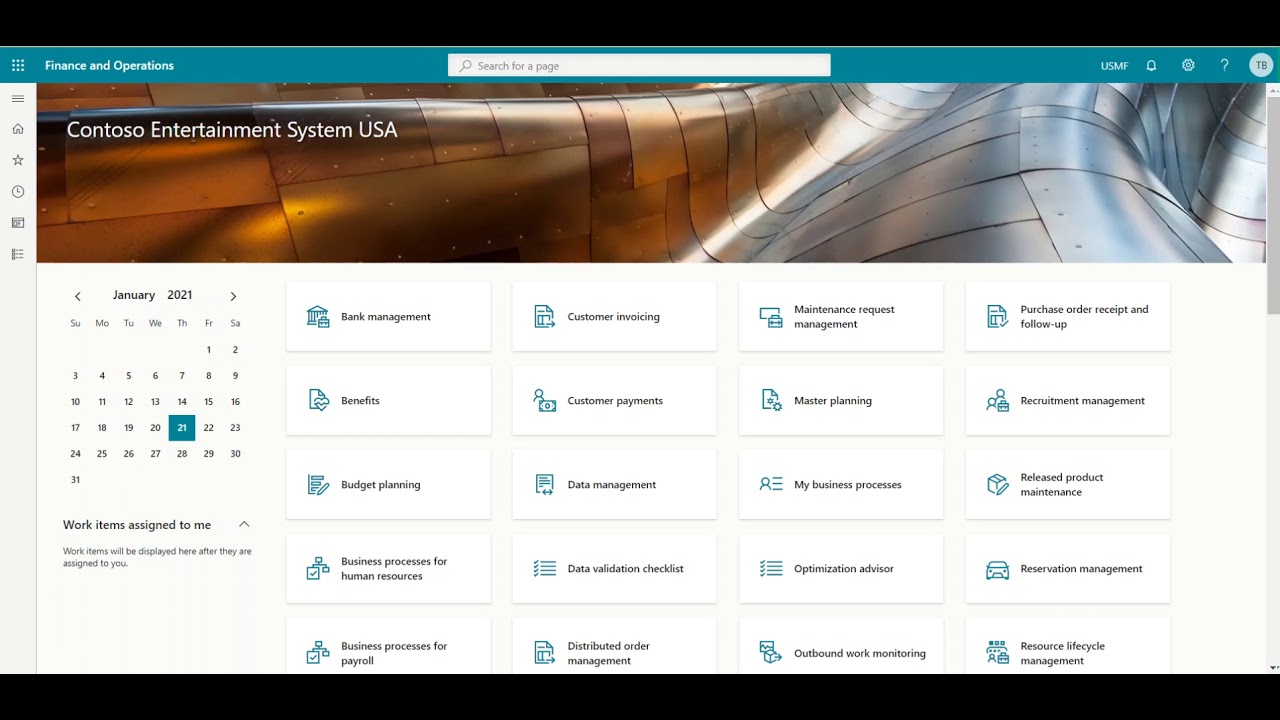Click the Search for a page field
This screenshot has height=720, width=1280.
639,65
